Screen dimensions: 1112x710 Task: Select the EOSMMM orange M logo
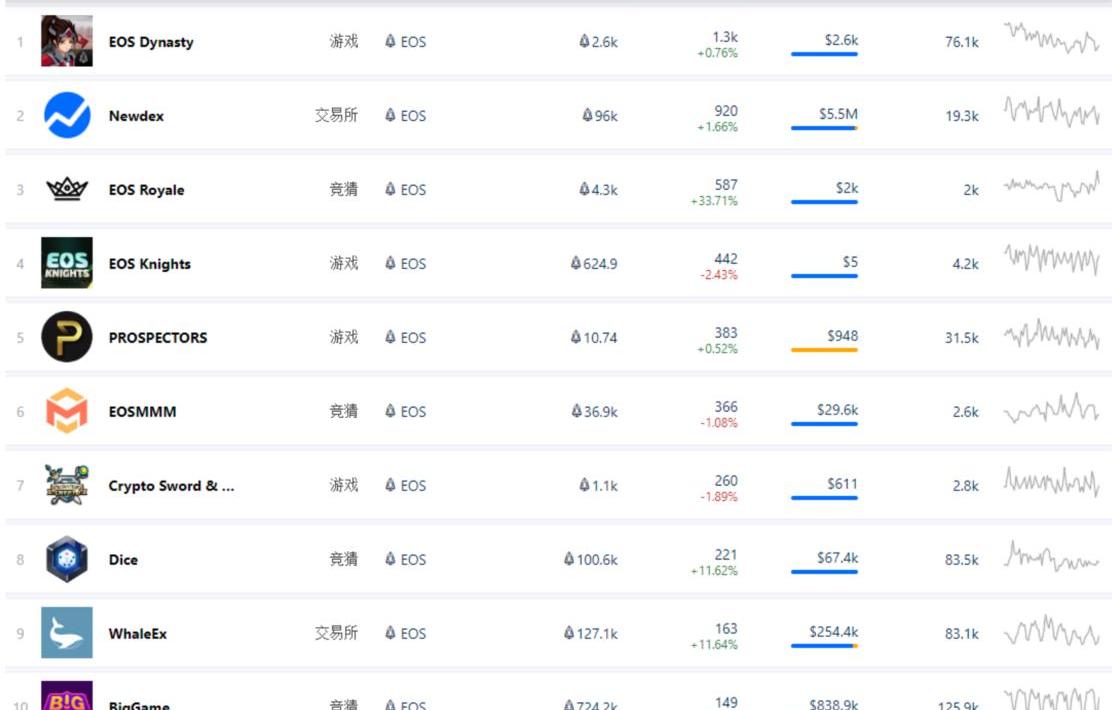tap(67, 411)
